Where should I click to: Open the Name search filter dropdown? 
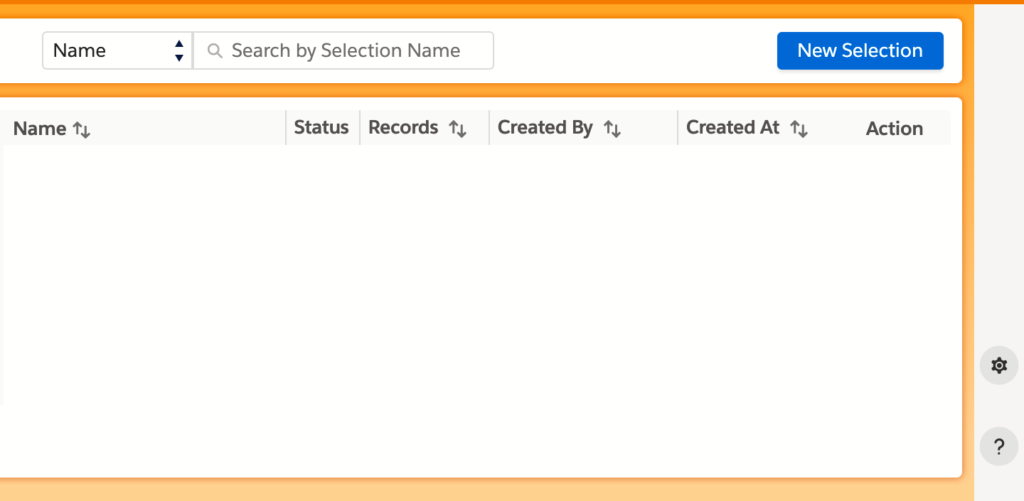coord(117,50)
